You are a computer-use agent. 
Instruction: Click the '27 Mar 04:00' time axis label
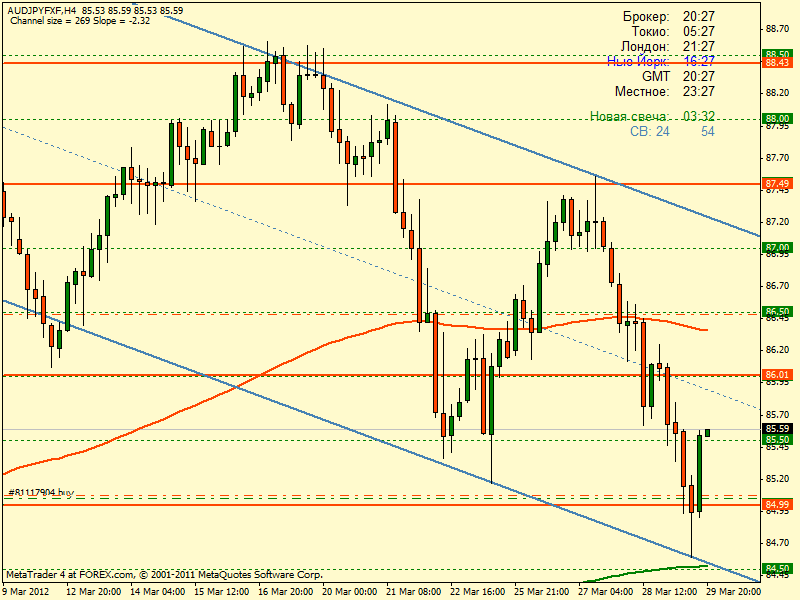[607, 592]
